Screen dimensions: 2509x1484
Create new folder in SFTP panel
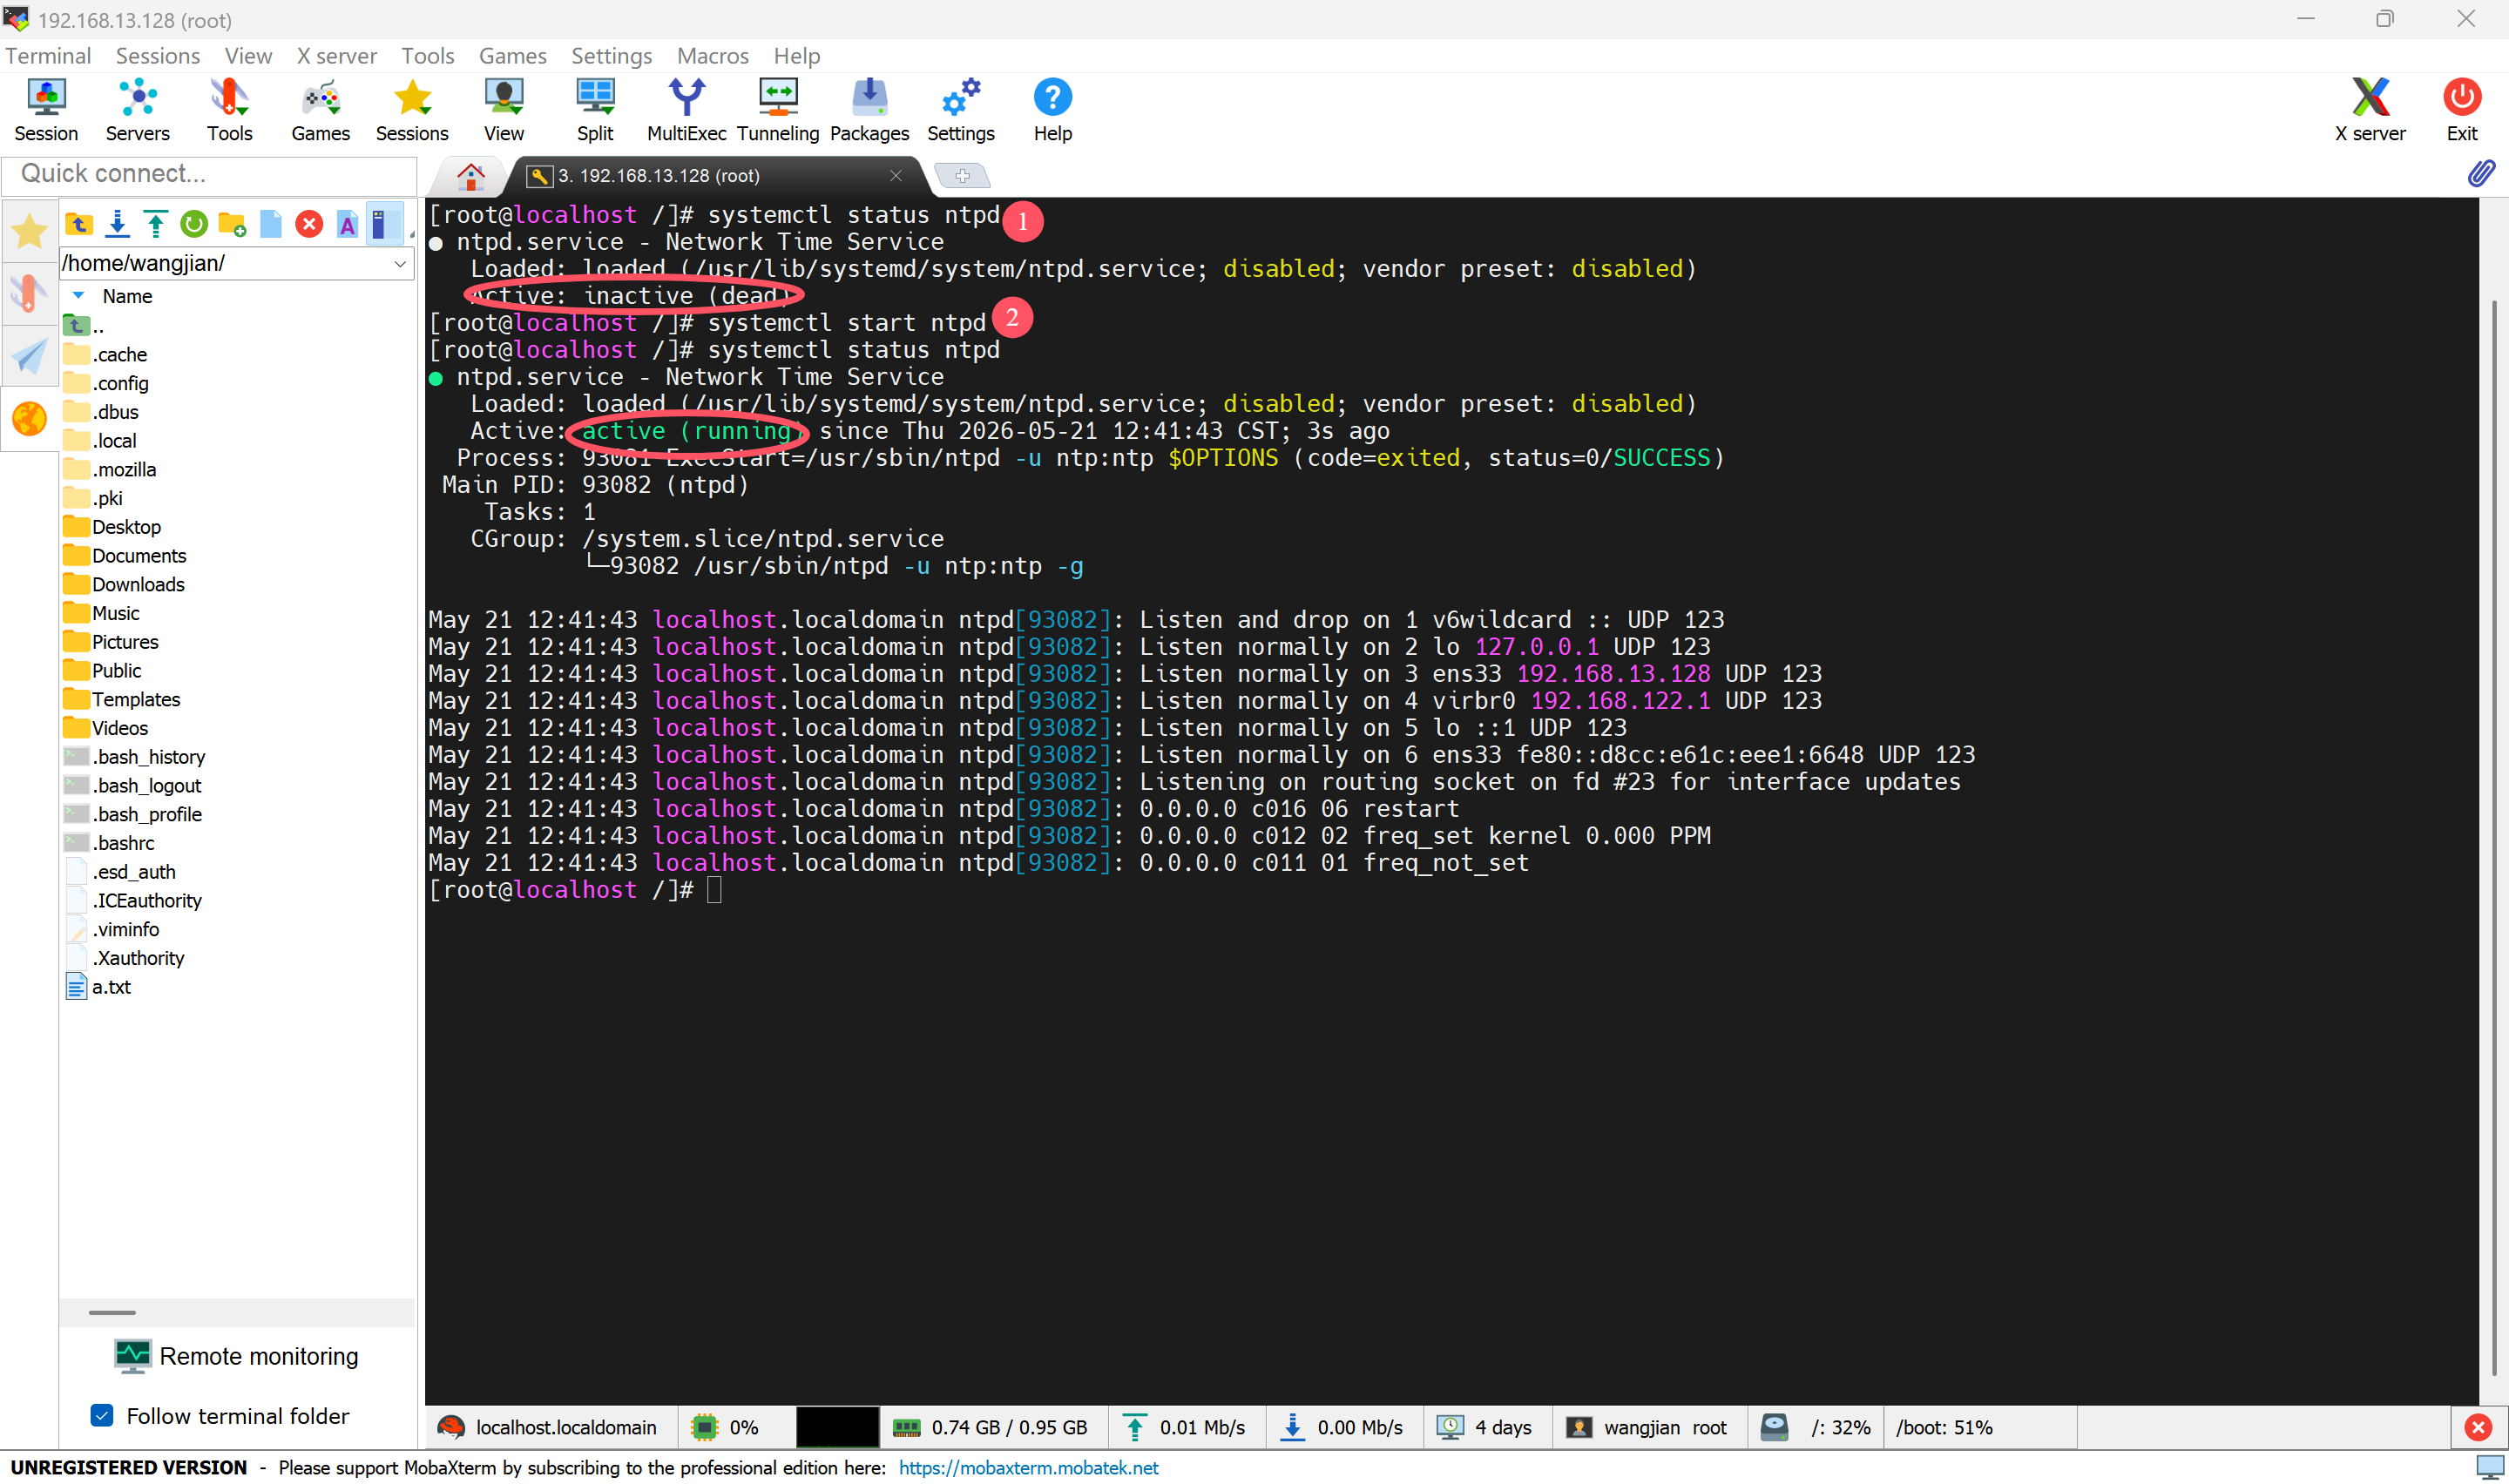[232, 224]
